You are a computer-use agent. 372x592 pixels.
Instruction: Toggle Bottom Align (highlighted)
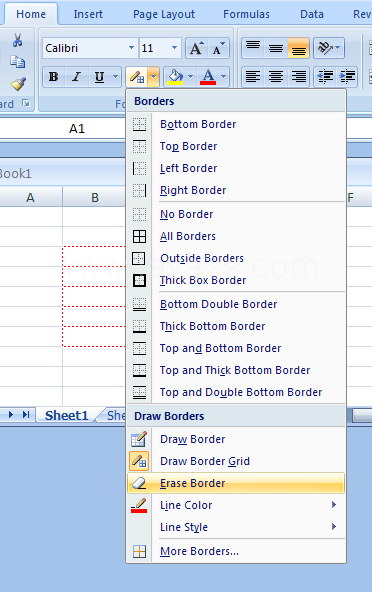coord(298,48)
